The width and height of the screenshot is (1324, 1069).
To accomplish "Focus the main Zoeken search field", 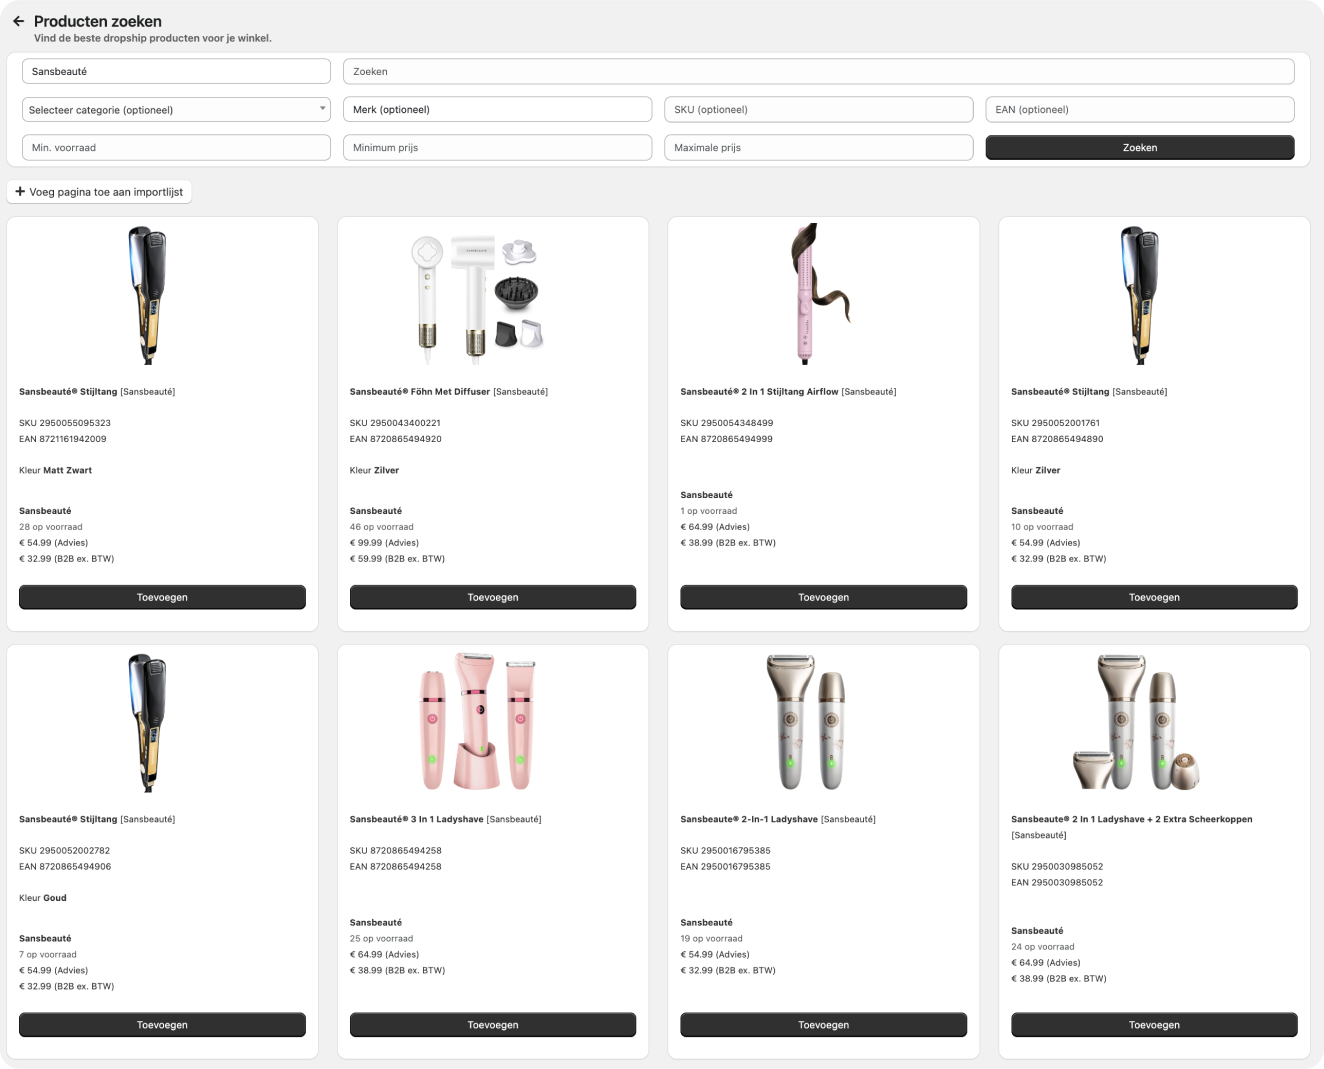I will click(818, 72).
